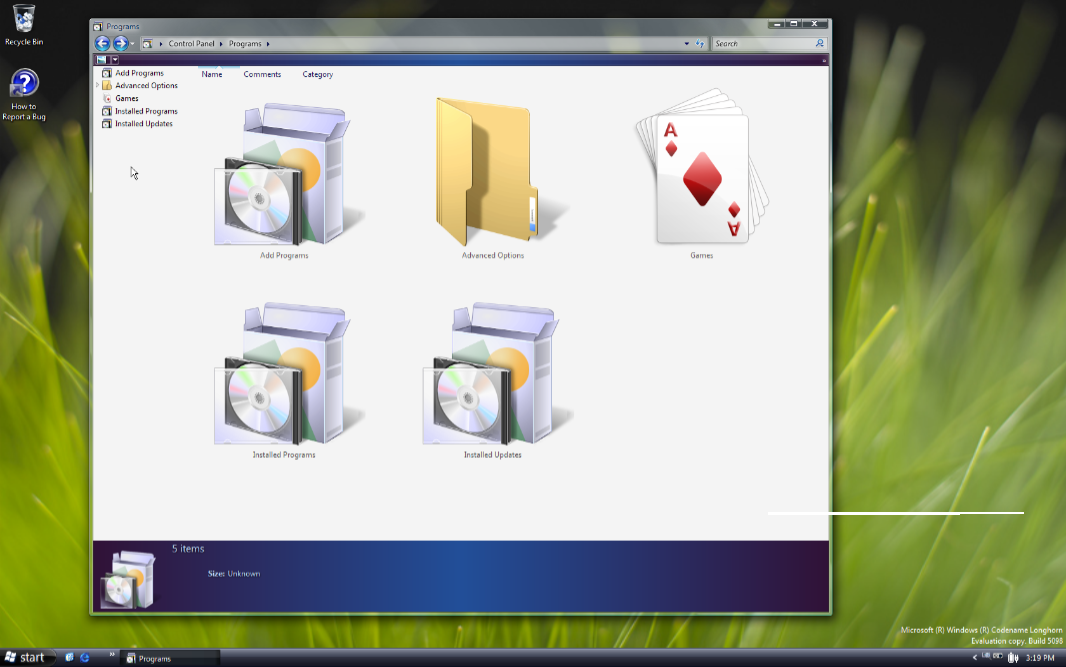Click the Forward navigation arrow
1066x667 pixels.
(120, 44)
